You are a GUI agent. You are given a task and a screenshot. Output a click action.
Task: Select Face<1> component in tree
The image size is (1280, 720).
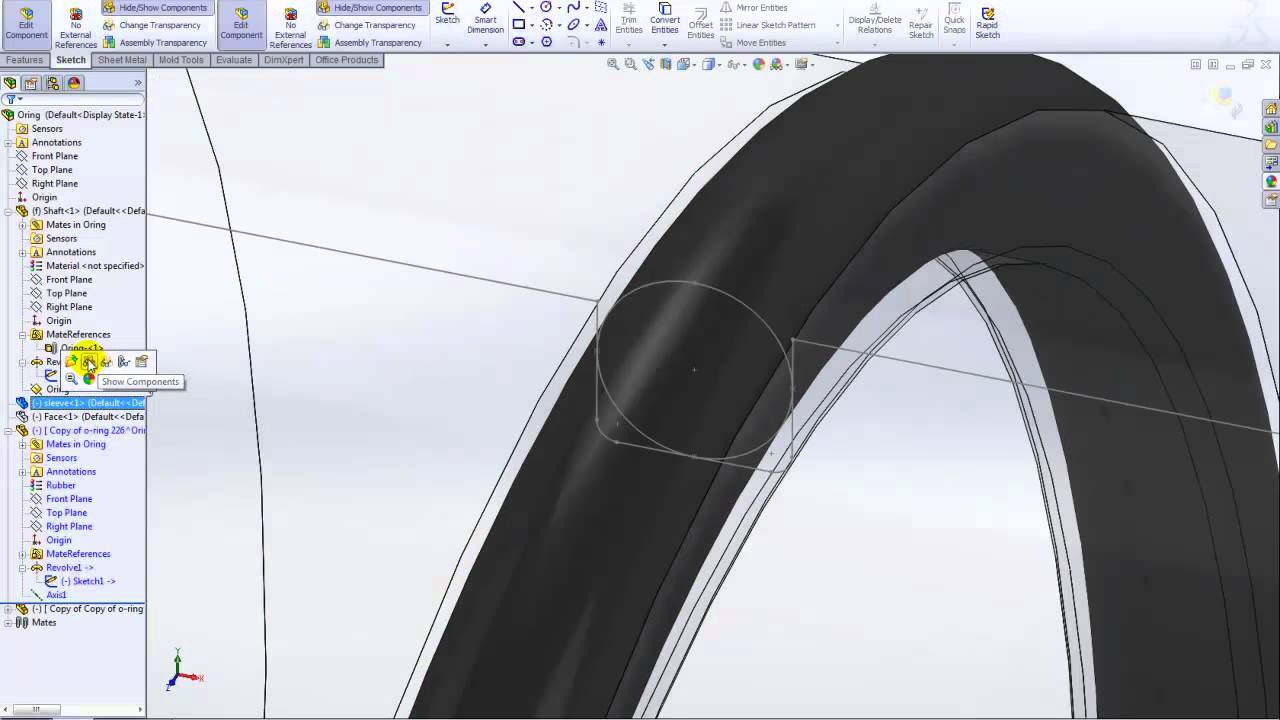point(88,417)
